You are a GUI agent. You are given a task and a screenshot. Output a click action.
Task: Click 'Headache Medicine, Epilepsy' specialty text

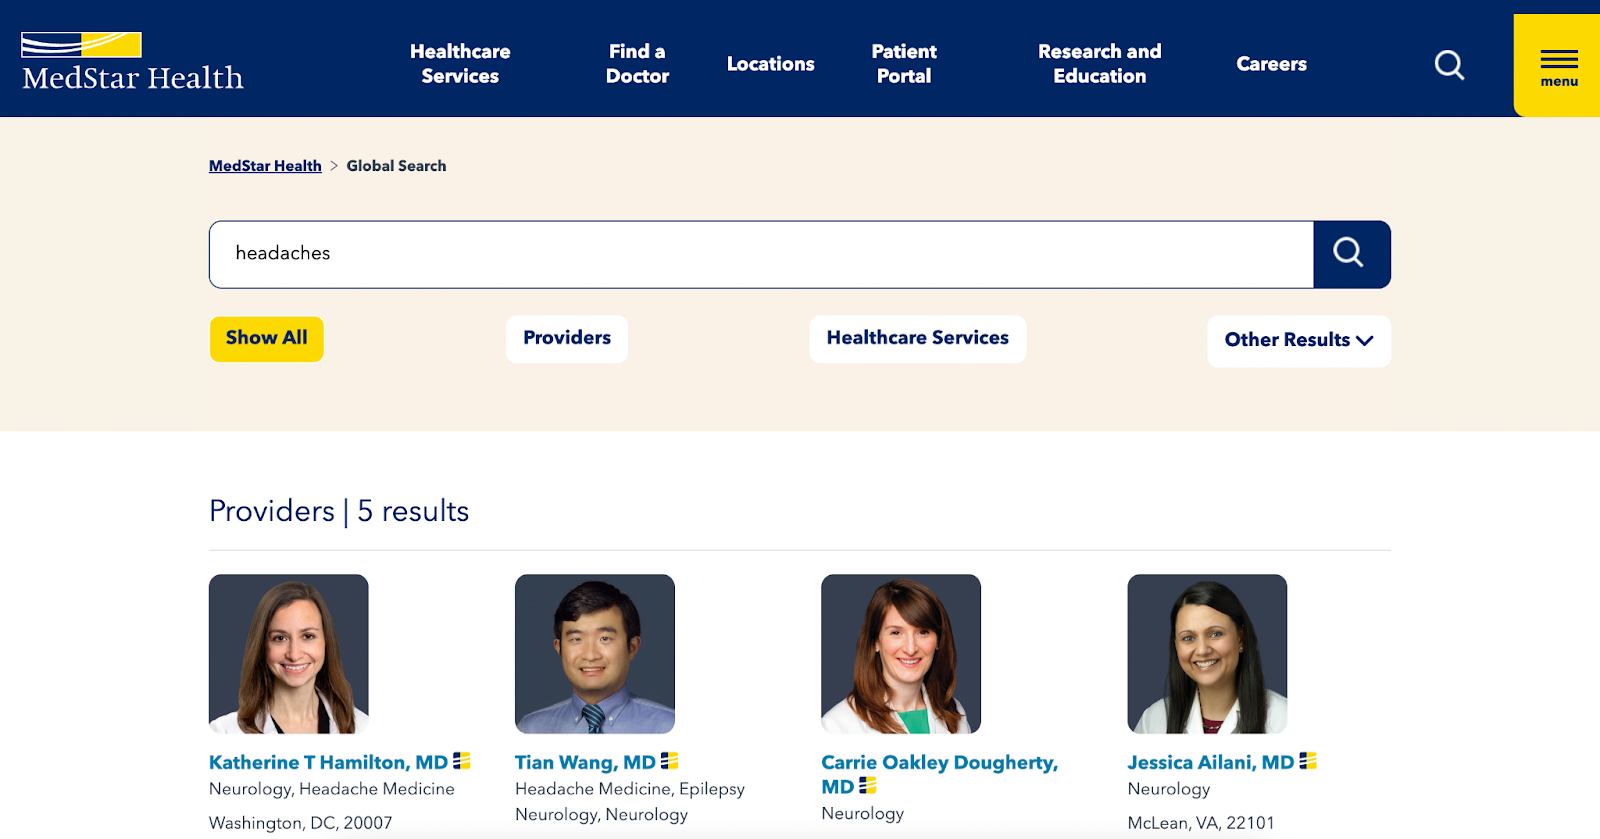point(630,789)
